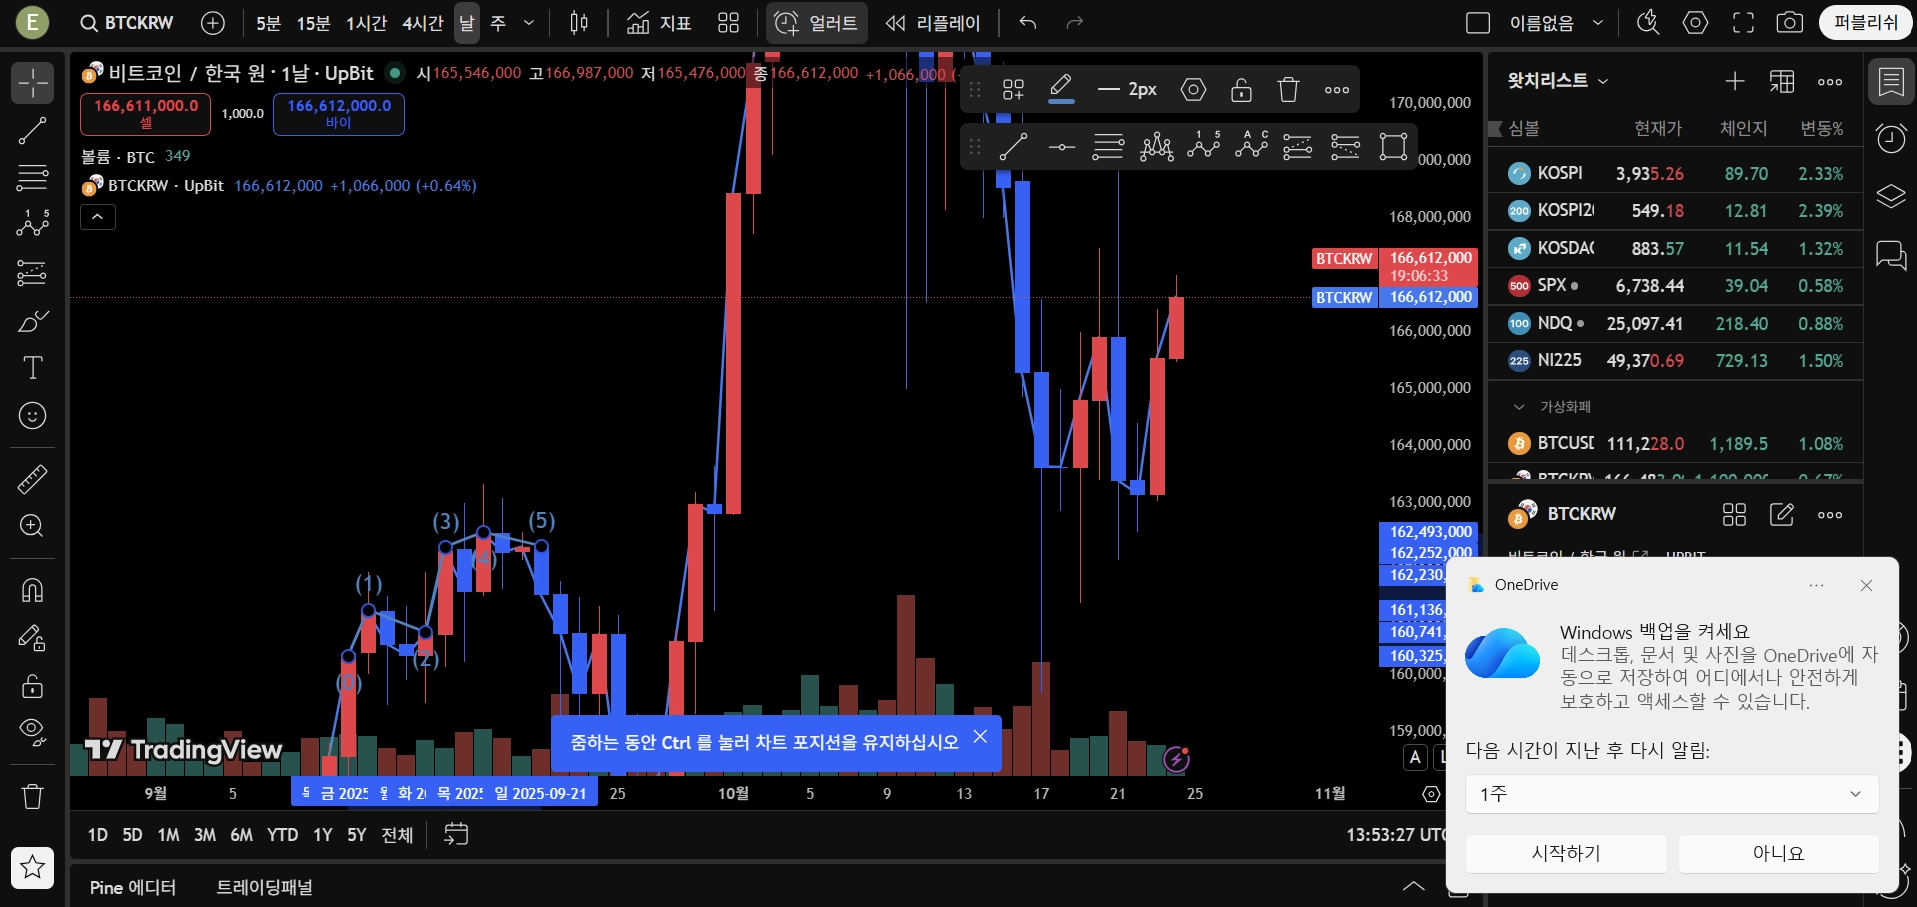Switch to 5분 interval
This screenshot has height=907, width=1917.
pos(268,23)
